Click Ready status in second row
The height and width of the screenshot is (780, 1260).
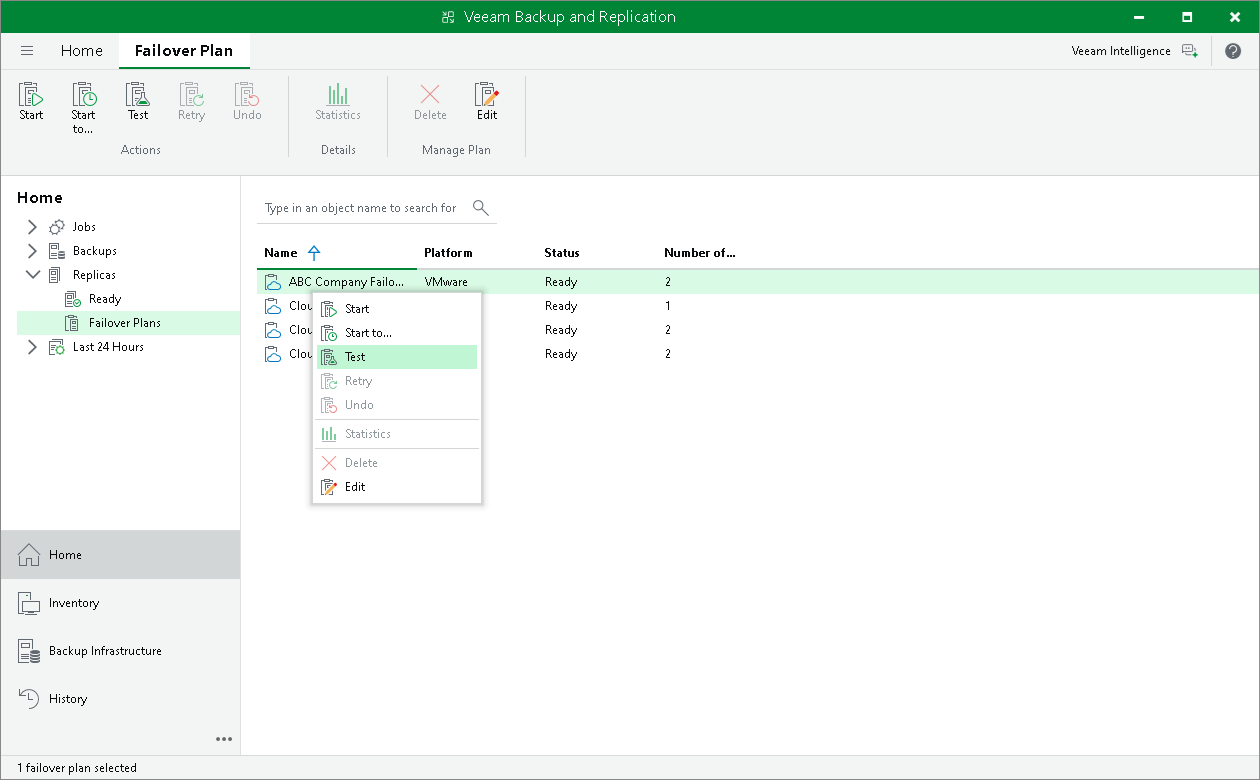coord(561,306)
